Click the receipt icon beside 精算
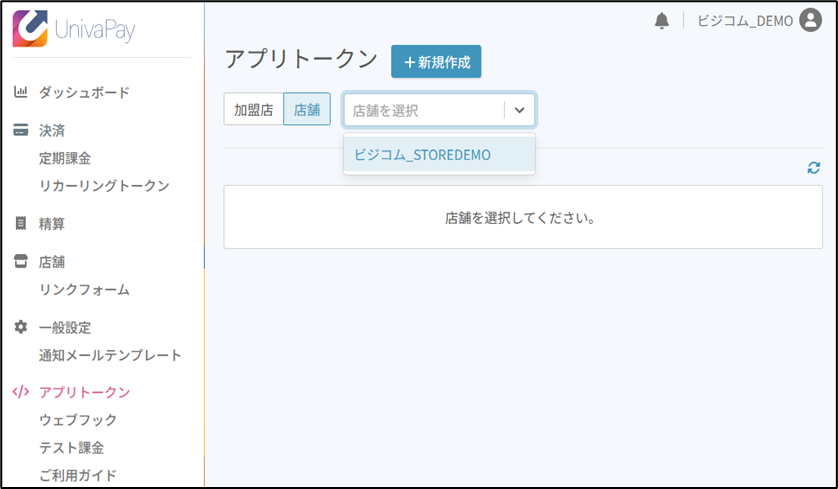This screenshot has height=489, width=838. pos(20,223)
